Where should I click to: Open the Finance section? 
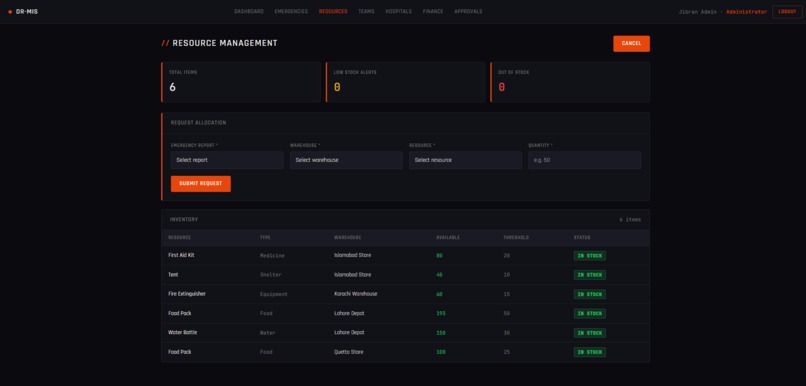pyautogui.click(x=433, y=11)
